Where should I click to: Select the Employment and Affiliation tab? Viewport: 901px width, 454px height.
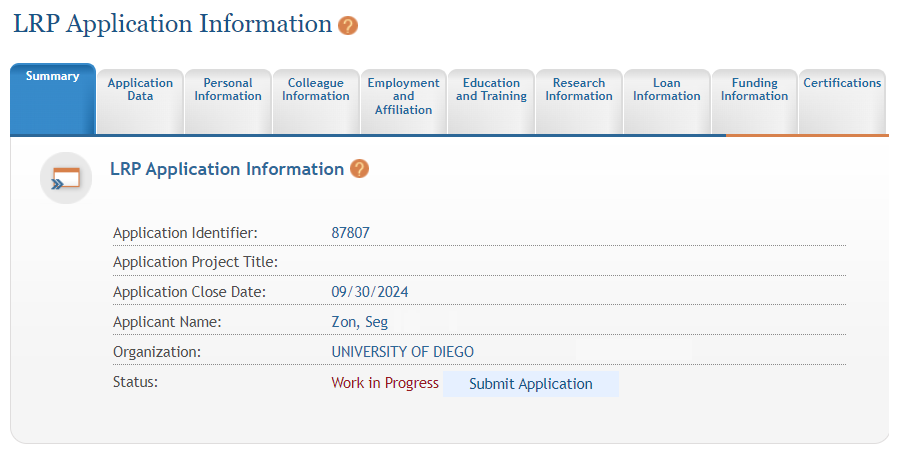403,102
